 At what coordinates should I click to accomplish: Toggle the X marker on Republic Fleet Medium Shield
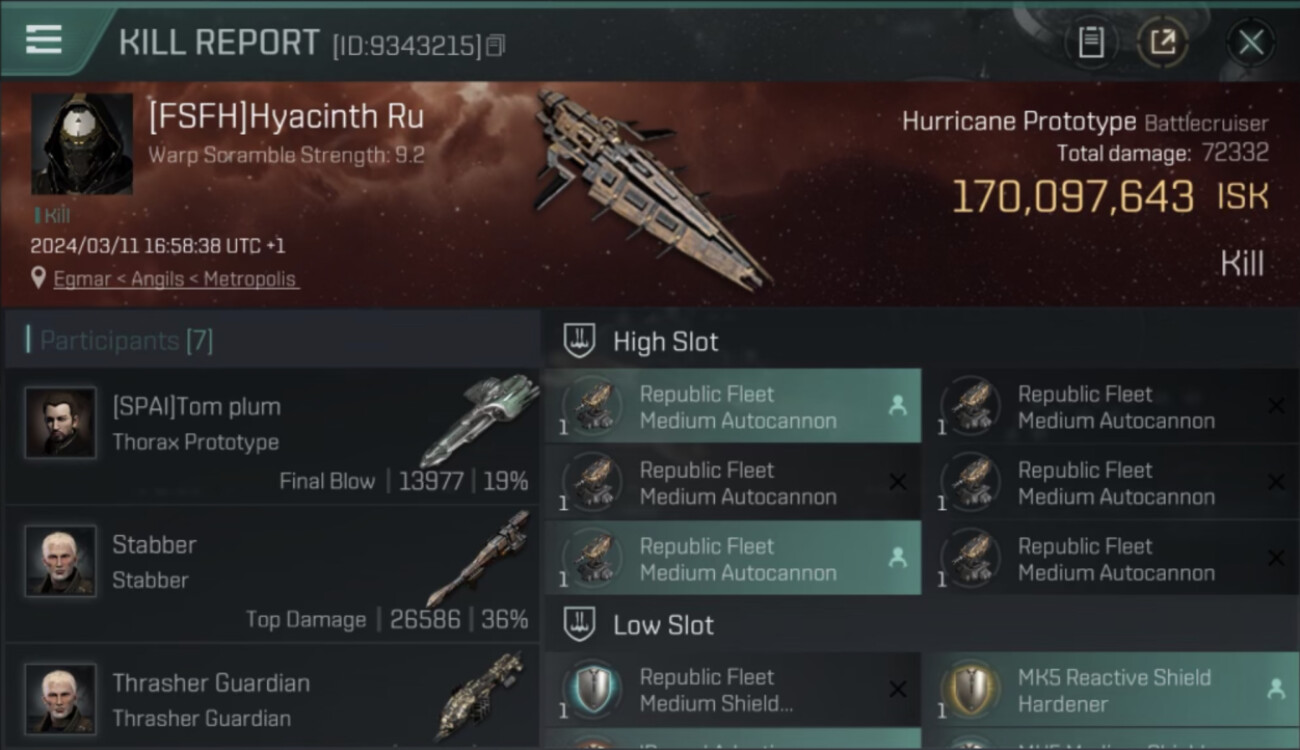tap(897, 689)
